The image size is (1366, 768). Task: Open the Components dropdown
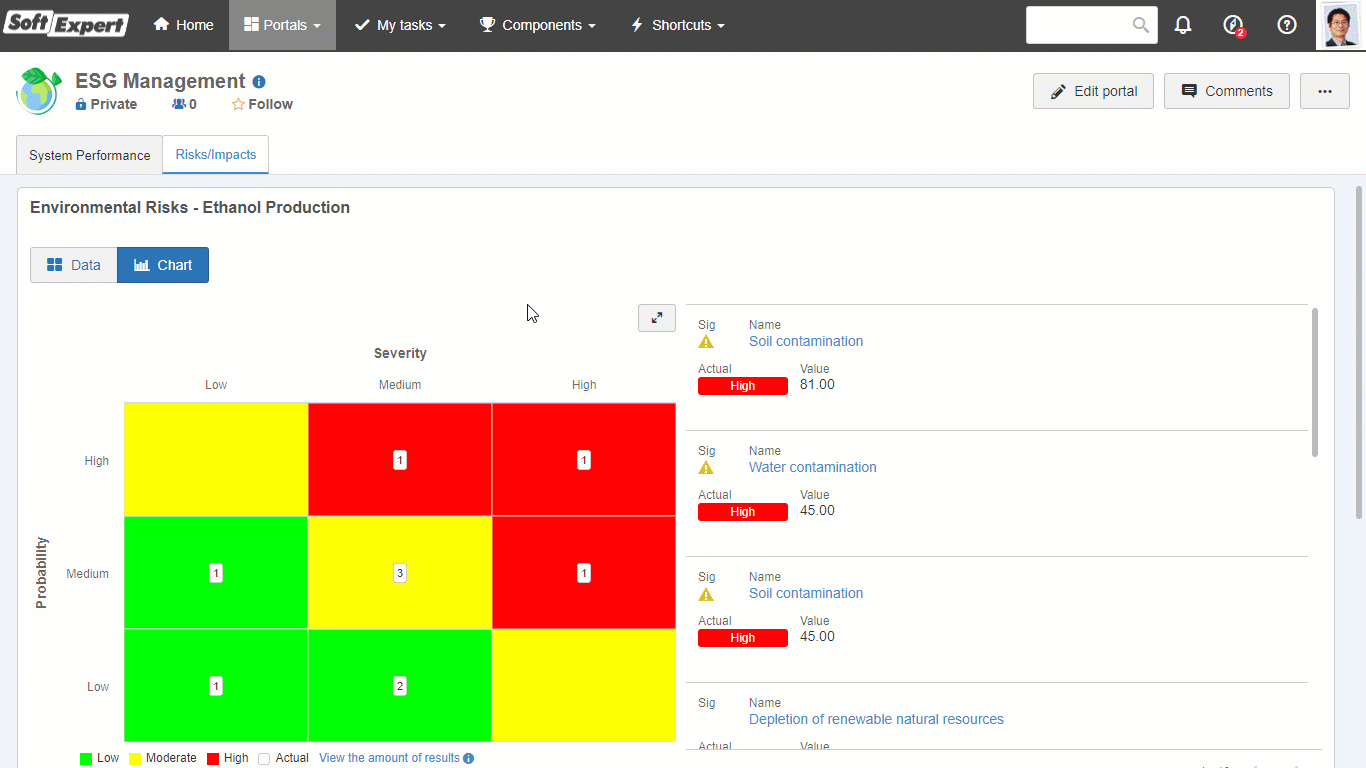click(538, 25)
